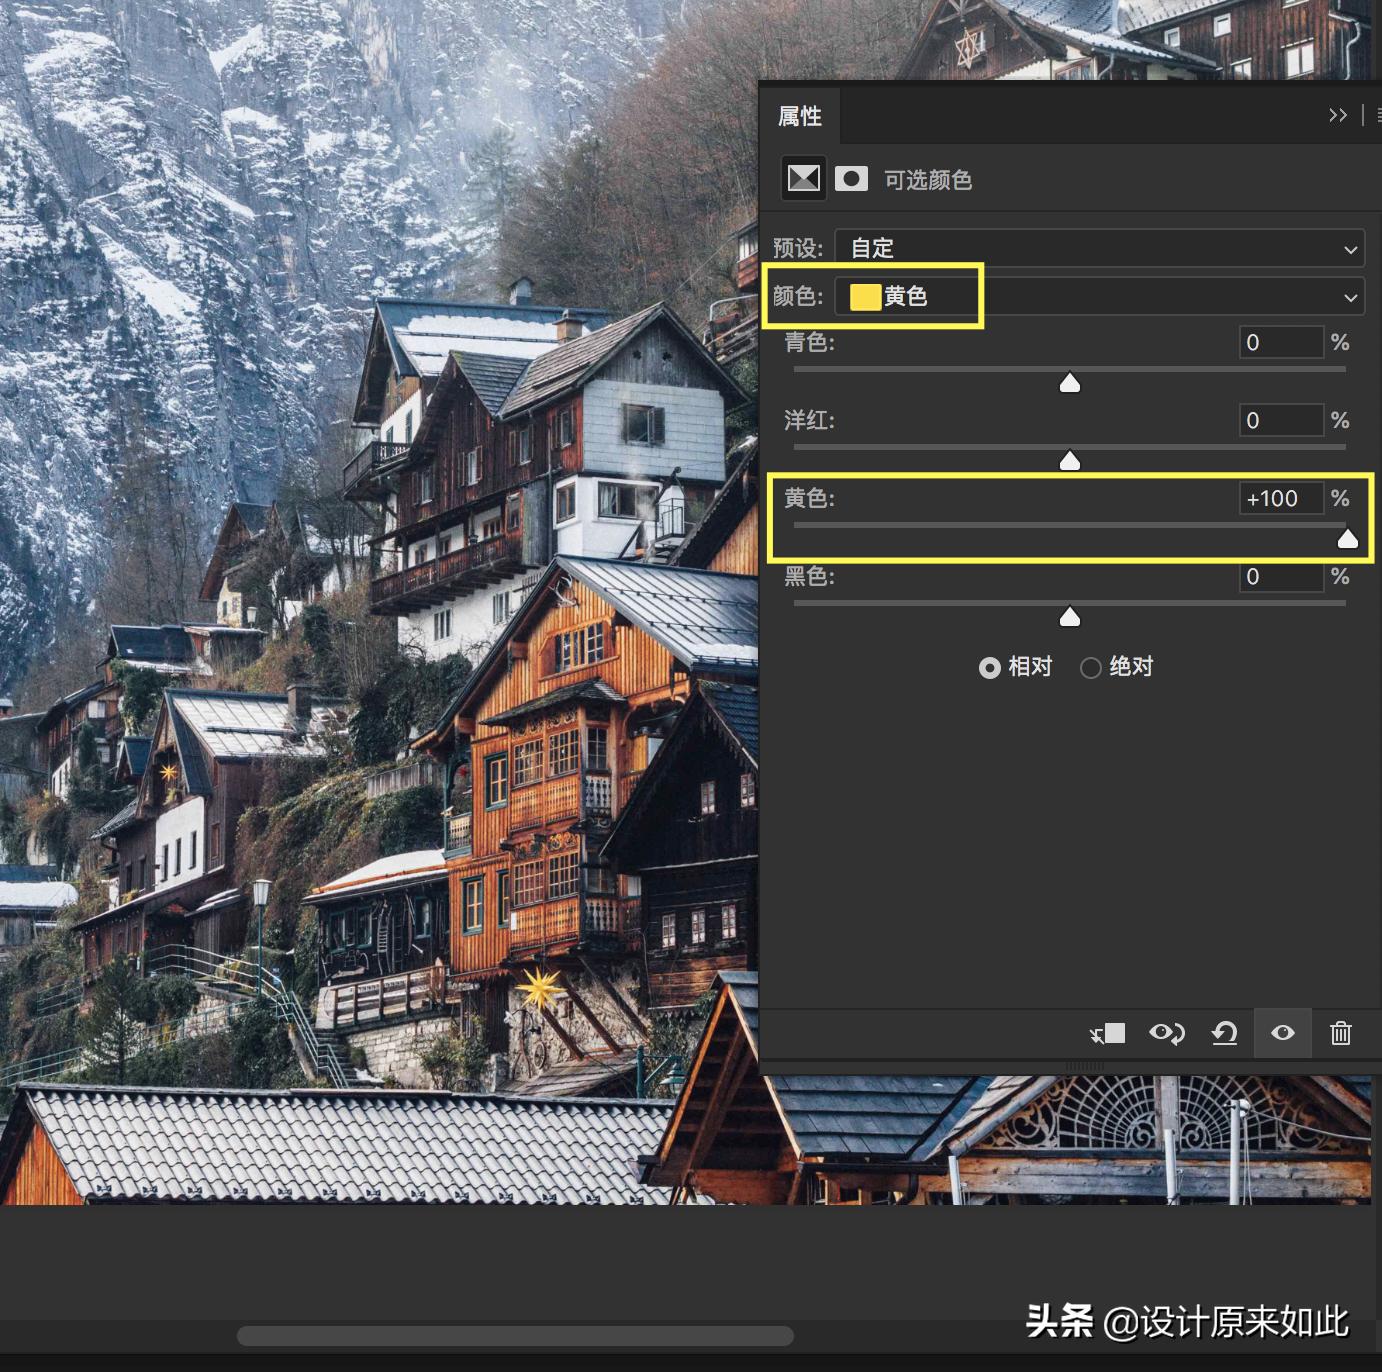Click the 黑色: slider label
The width and height of the screenshot is (1382, 1372).
click(809, 576)
